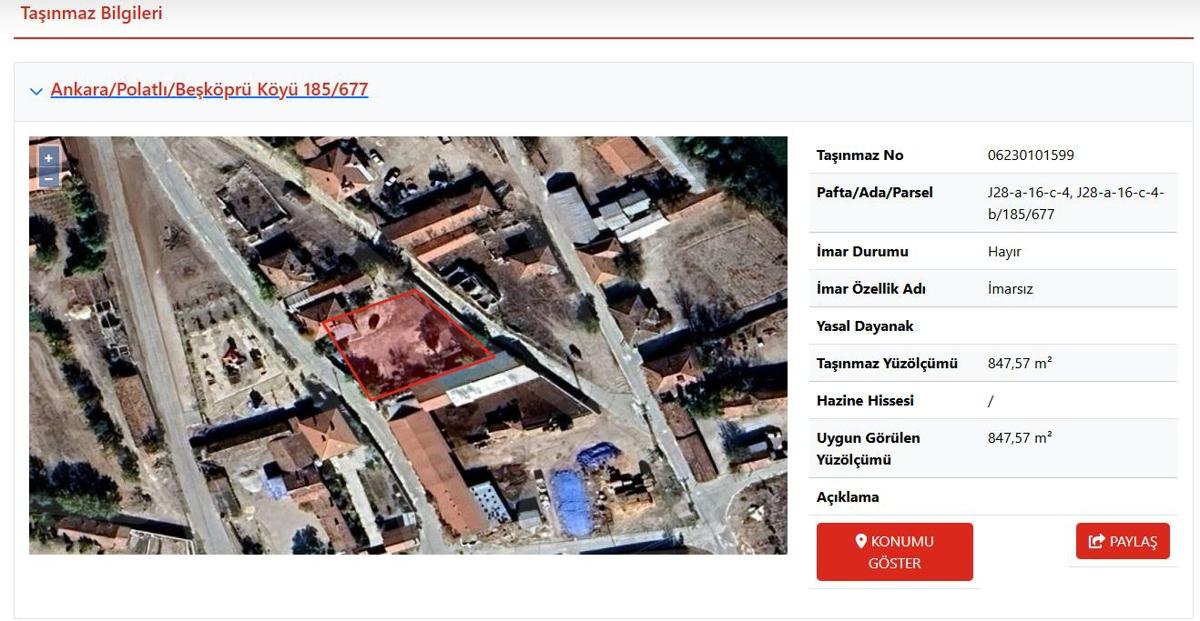
Task: Click the location pin icon on Konumu Göster
Action: (860, 541)
